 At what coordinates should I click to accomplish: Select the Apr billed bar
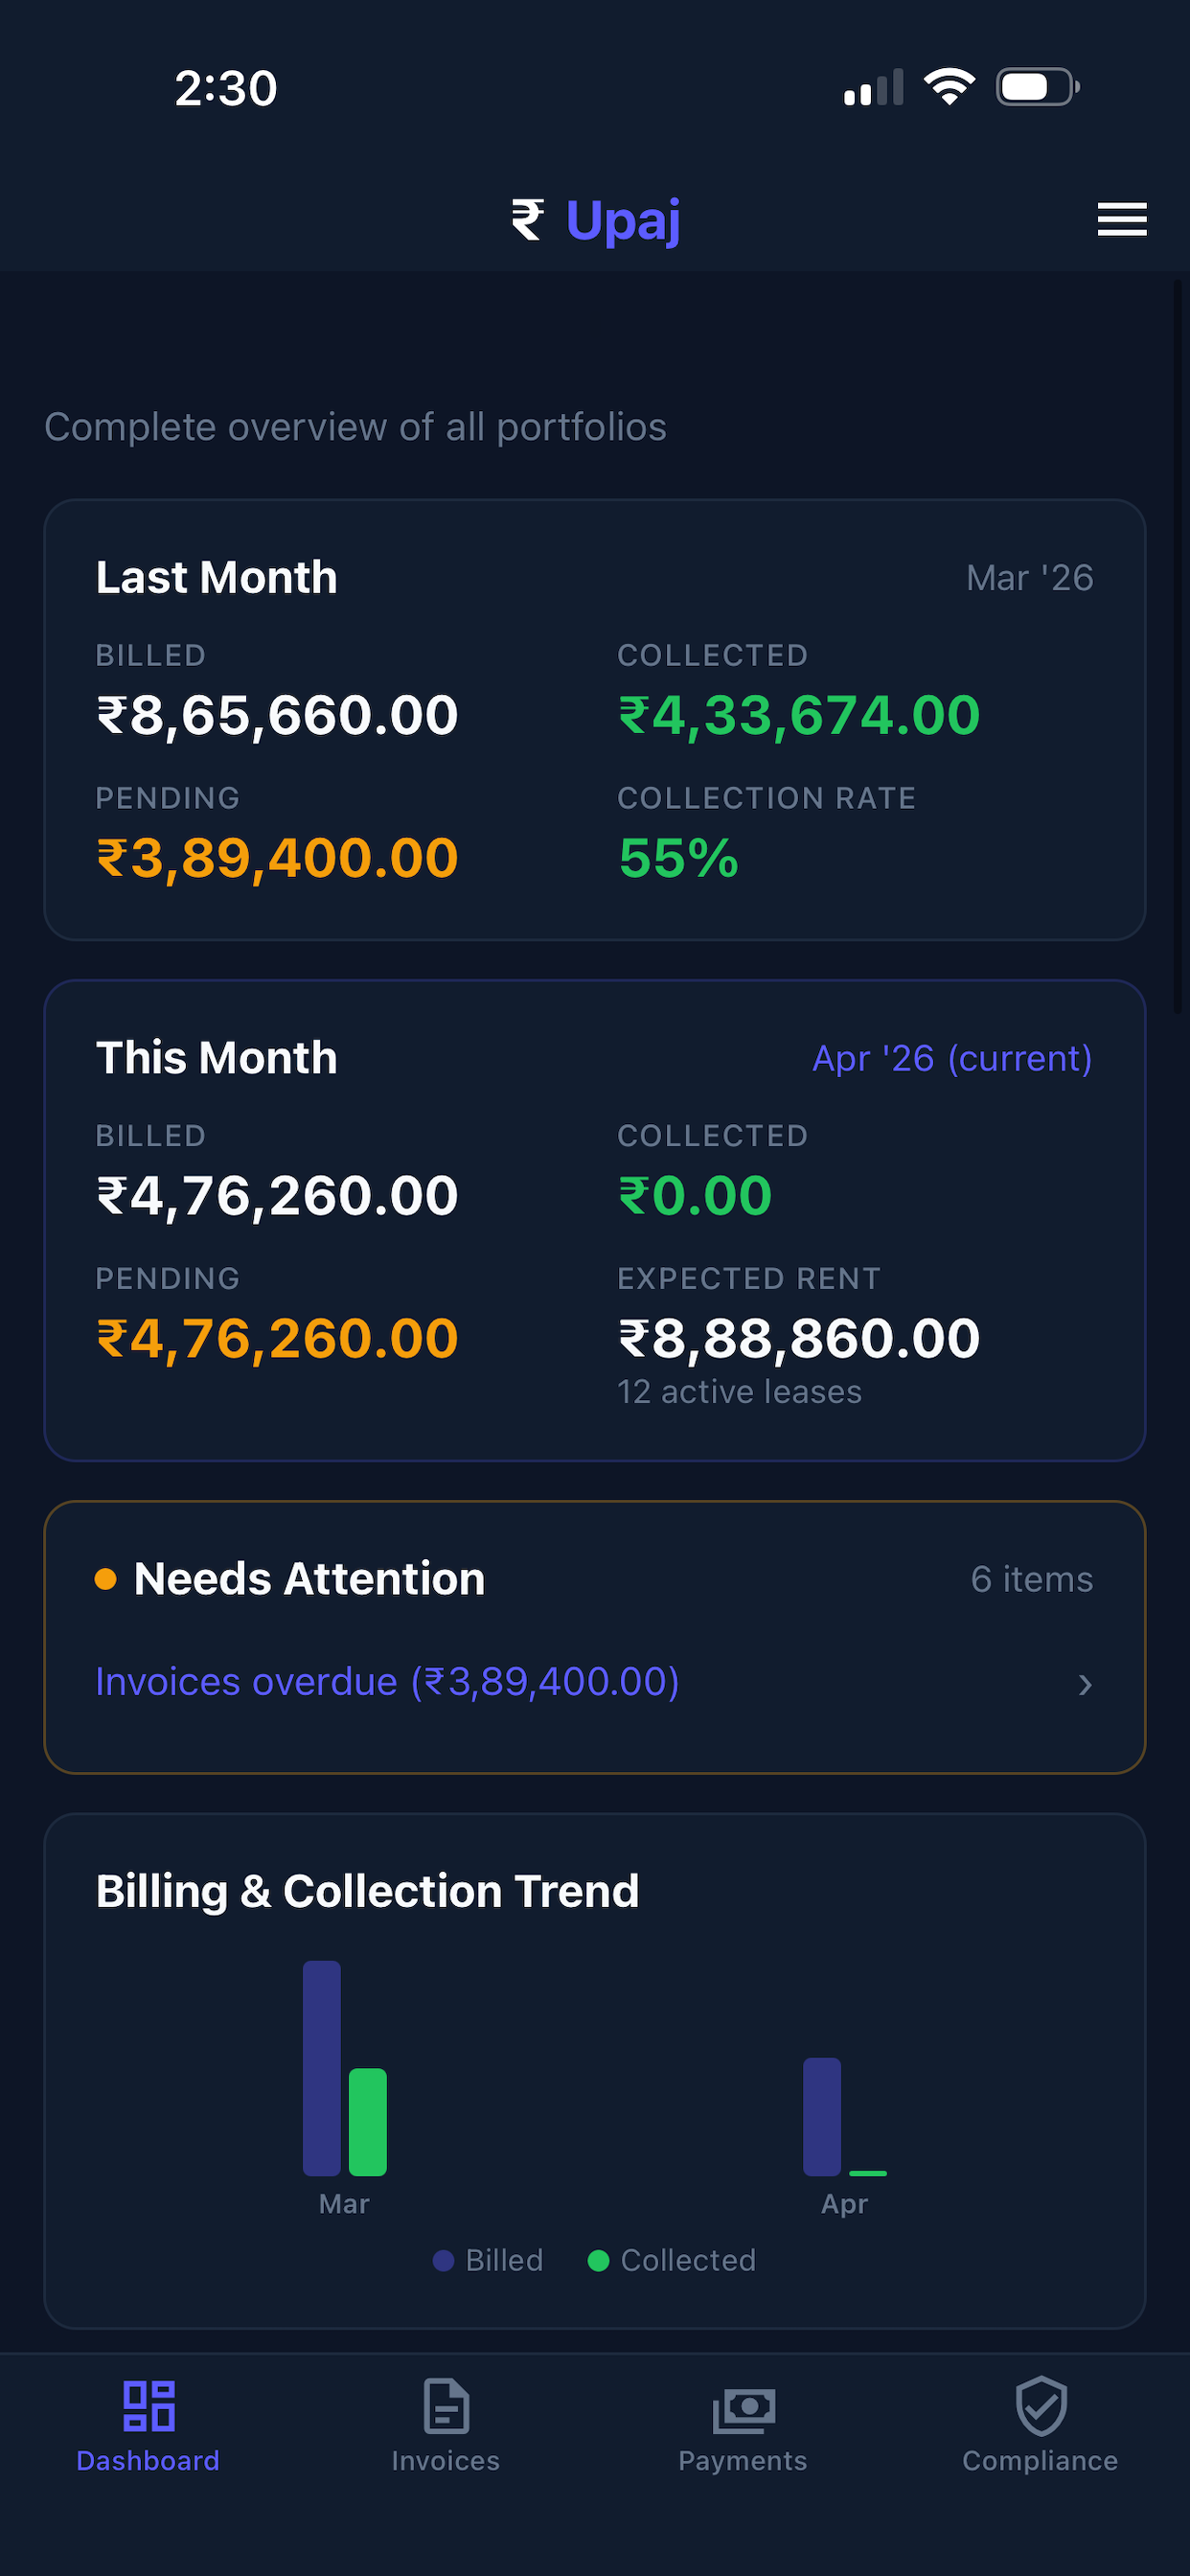[822, 2116]
